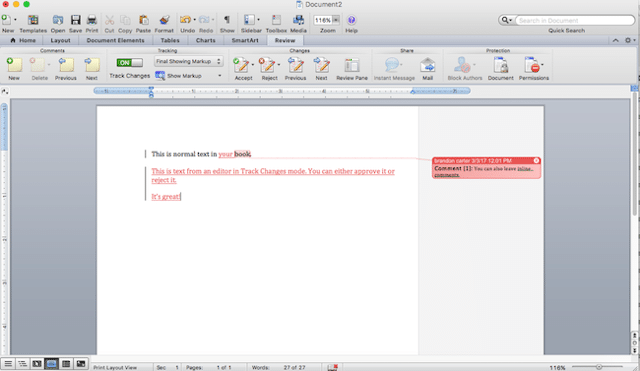This screenshot has width=640, height=371.
Task: Open the zoom percentage dropdown
Action: [x=336, y=20]
